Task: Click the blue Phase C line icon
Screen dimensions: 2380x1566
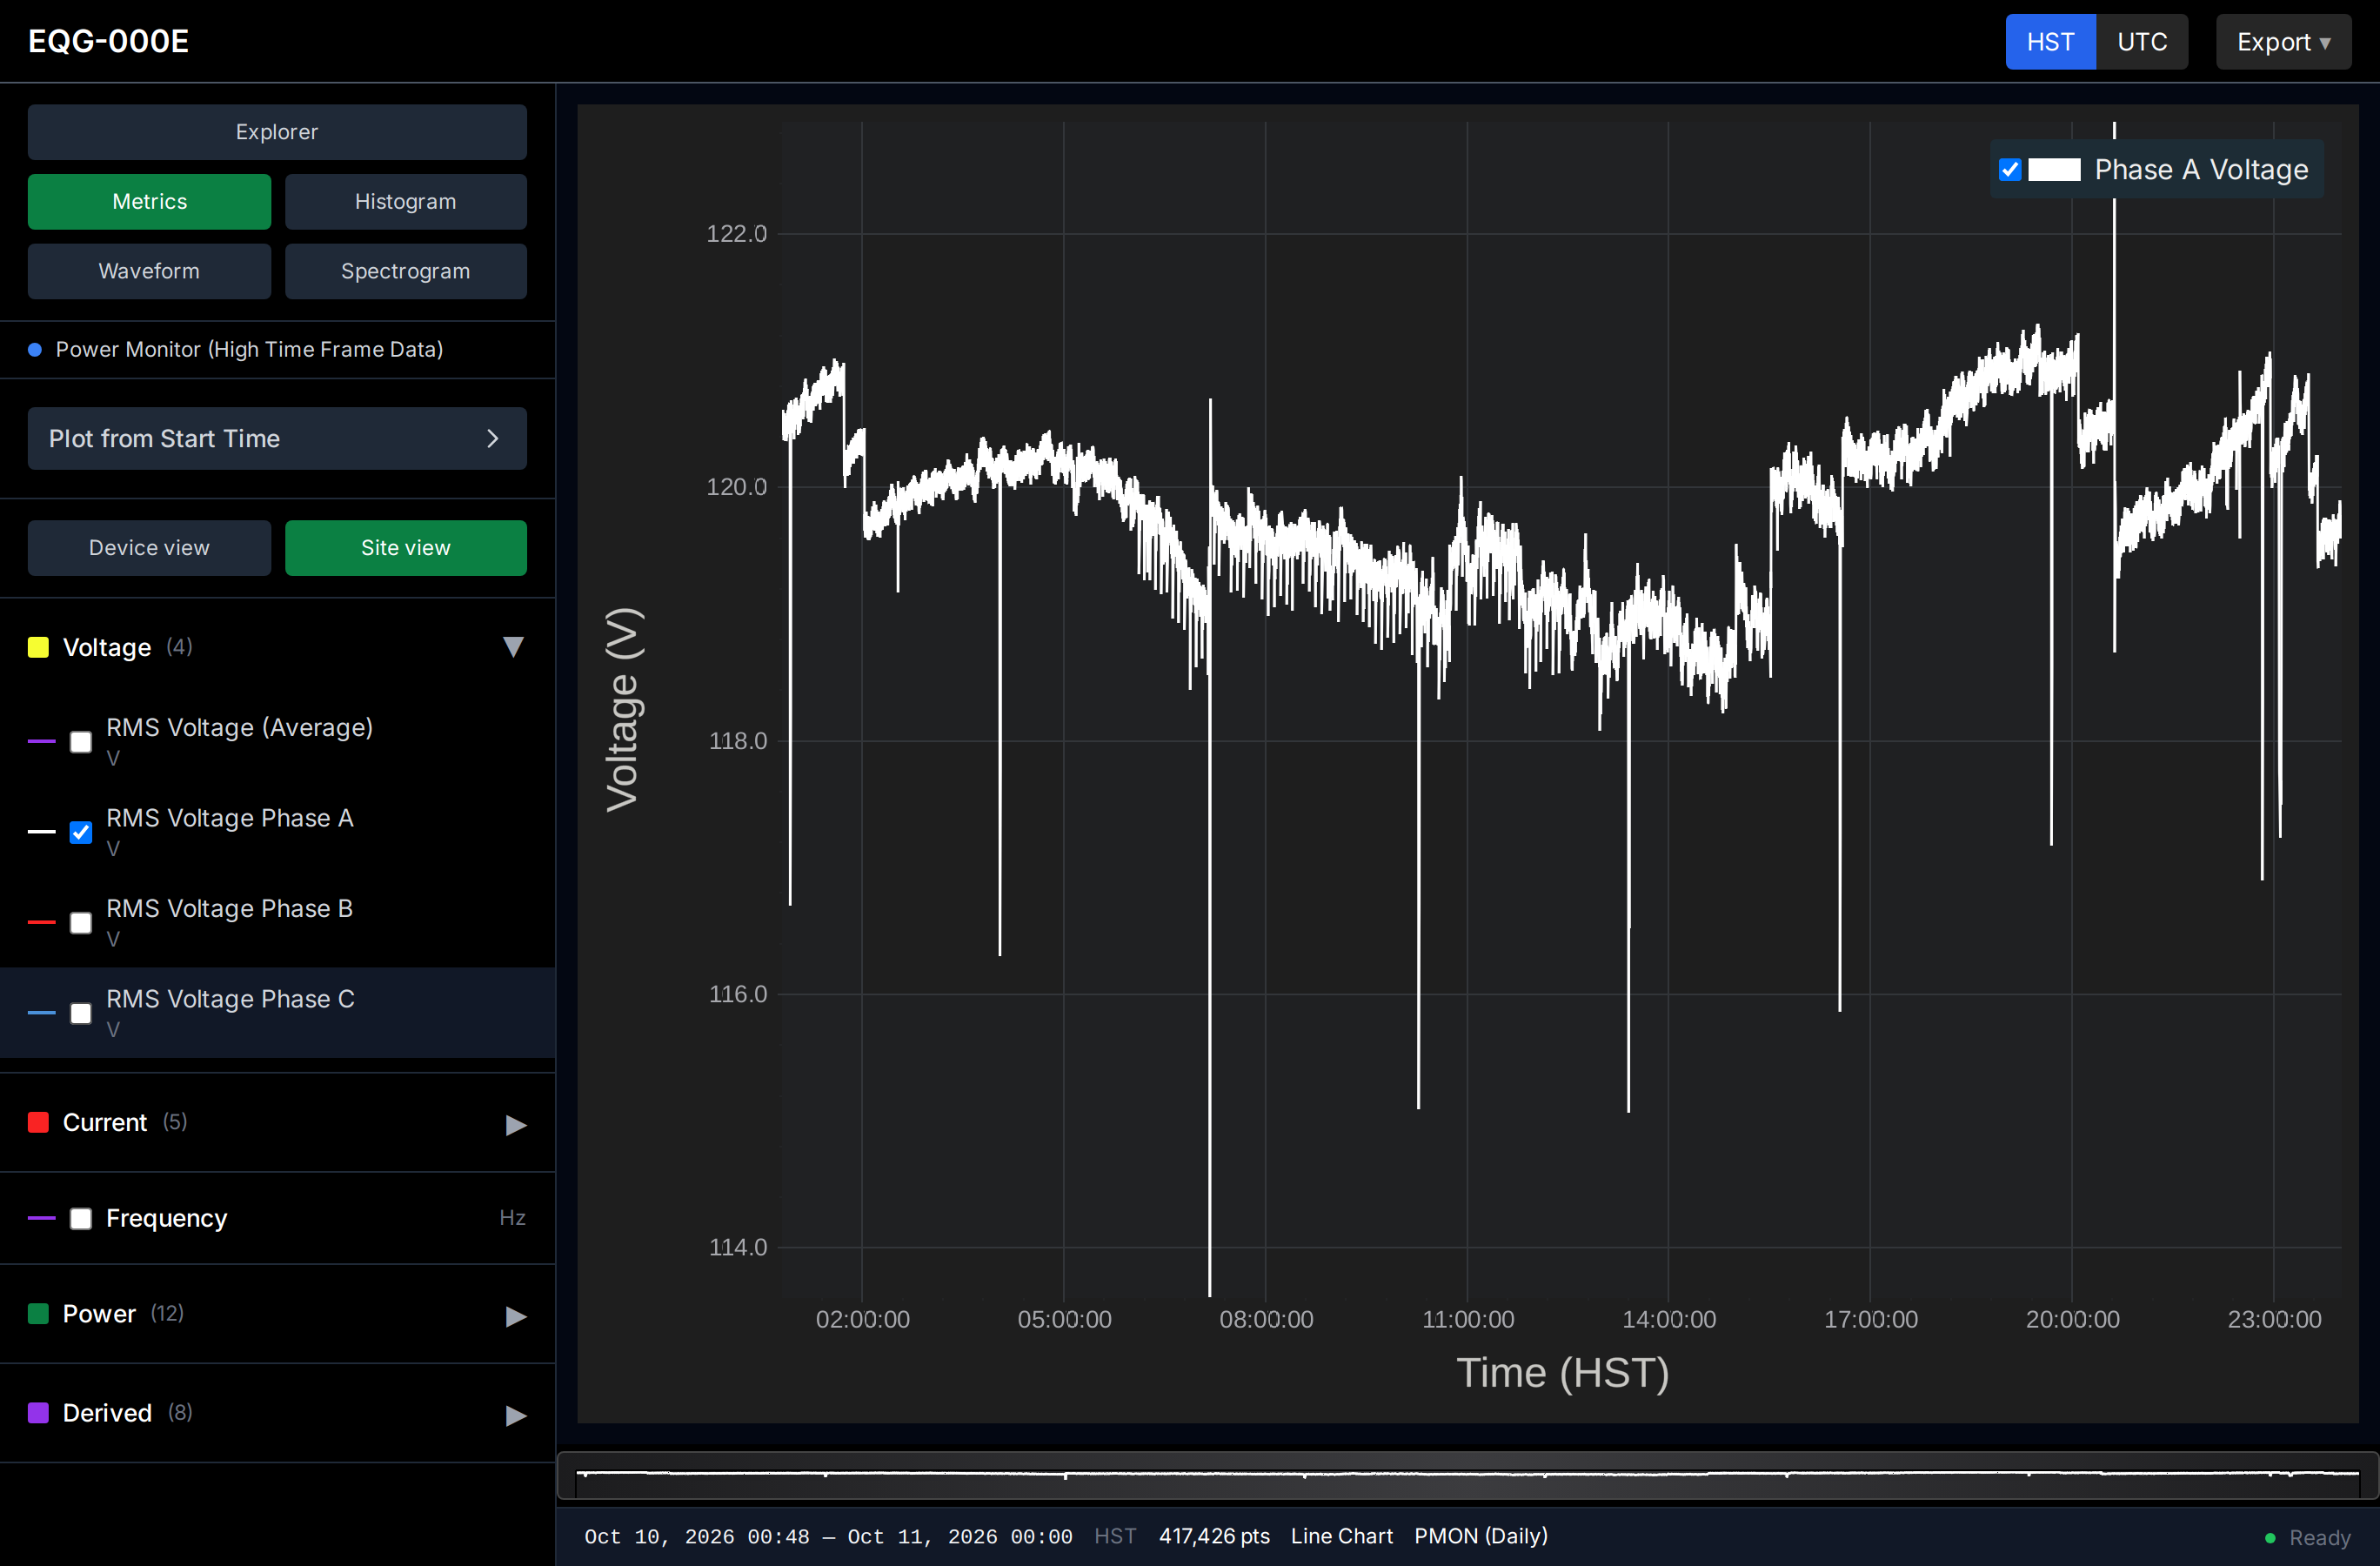Action: point(41,1012)
